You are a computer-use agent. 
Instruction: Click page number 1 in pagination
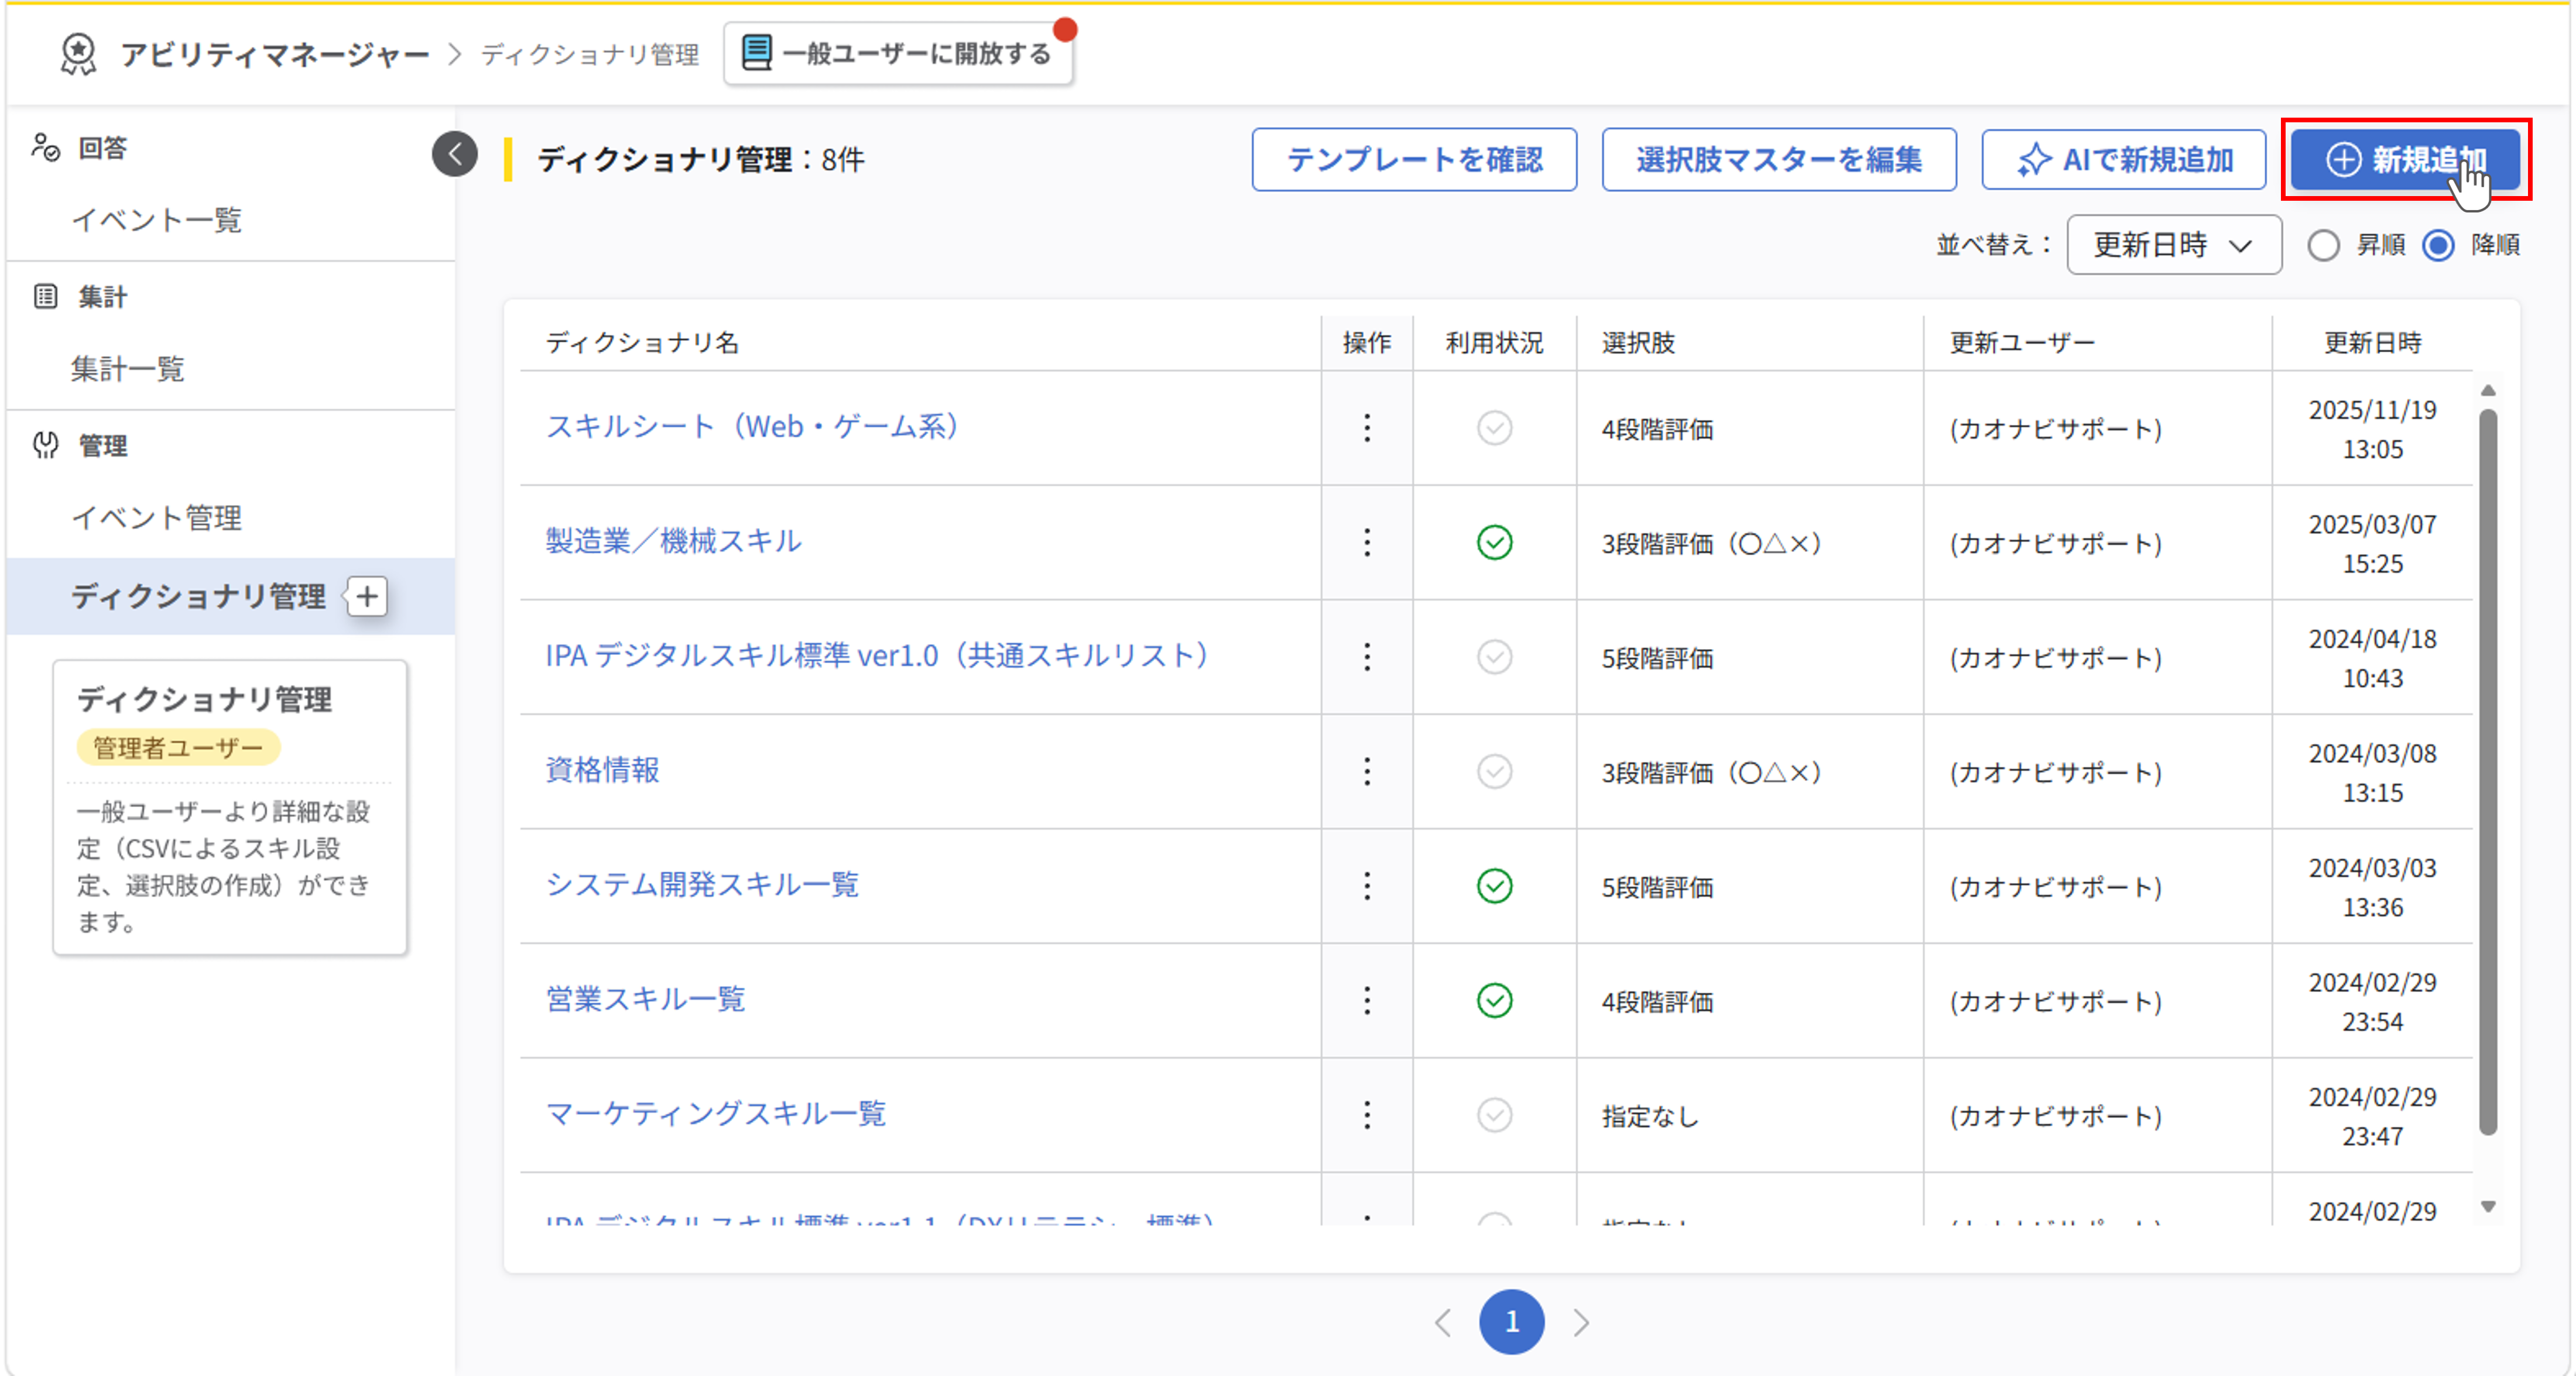(x=1511, y=1323)
